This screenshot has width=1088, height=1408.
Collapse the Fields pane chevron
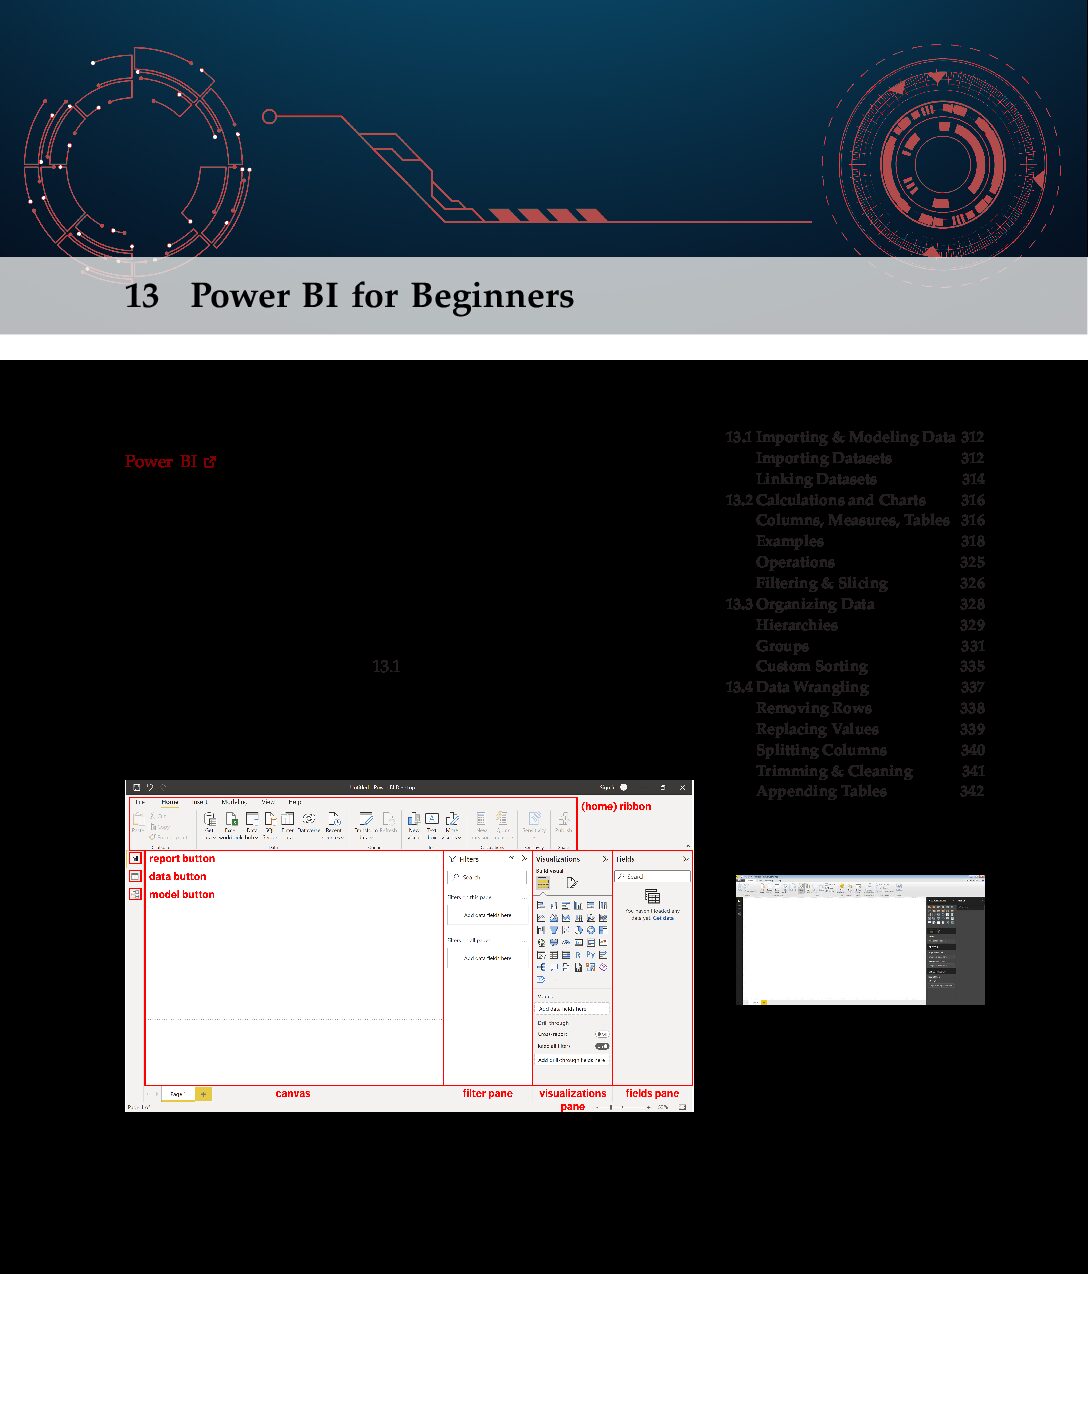686,859
